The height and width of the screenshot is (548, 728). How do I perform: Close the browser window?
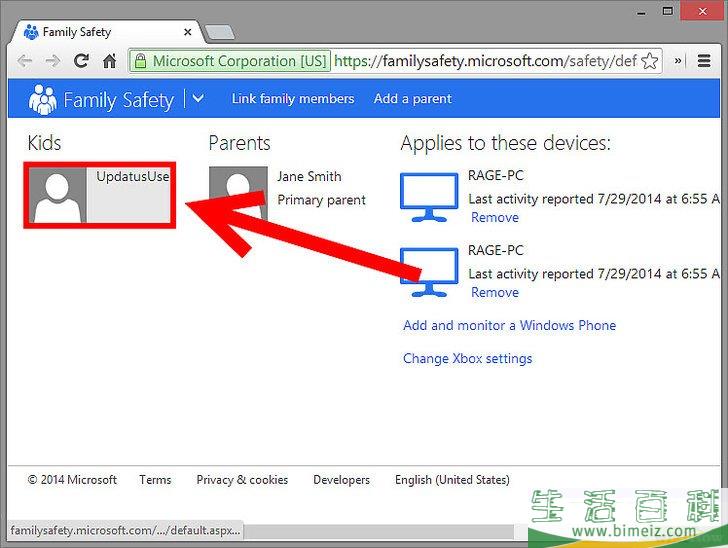[x=703, y=11]
